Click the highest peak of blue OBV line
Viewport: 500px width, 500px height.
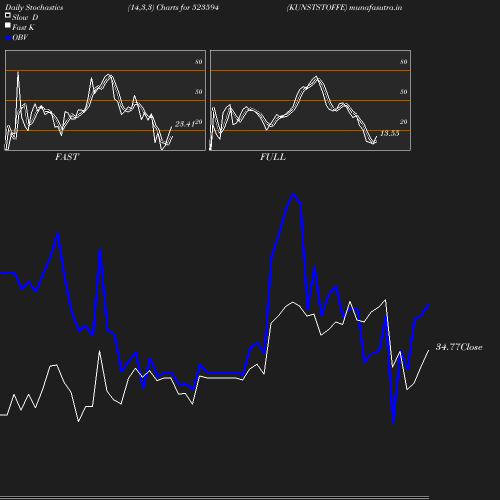pyautogui.click(x=293, y=194)
